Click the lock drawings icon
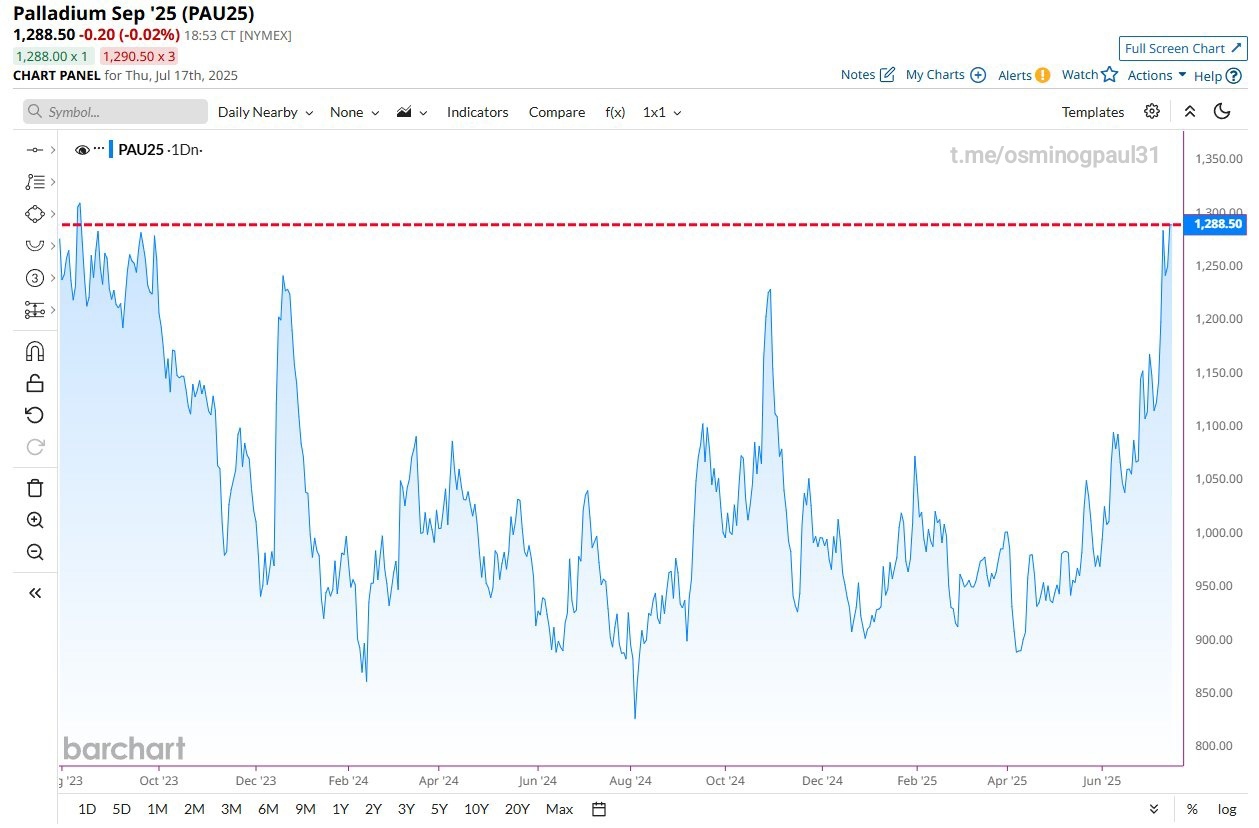1259x828 pixels. click(x=35, y=383)
